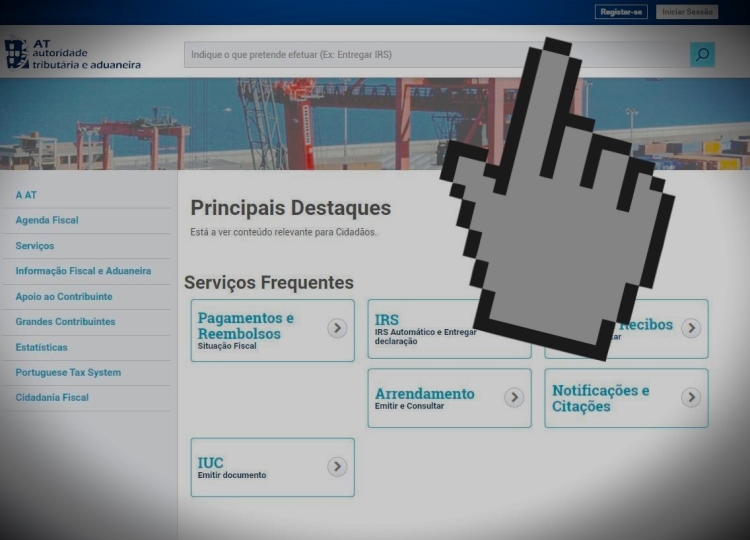Click the arrow icon in the Recibos card
This screenshot has width=750, height=540.
click(691, 328)
